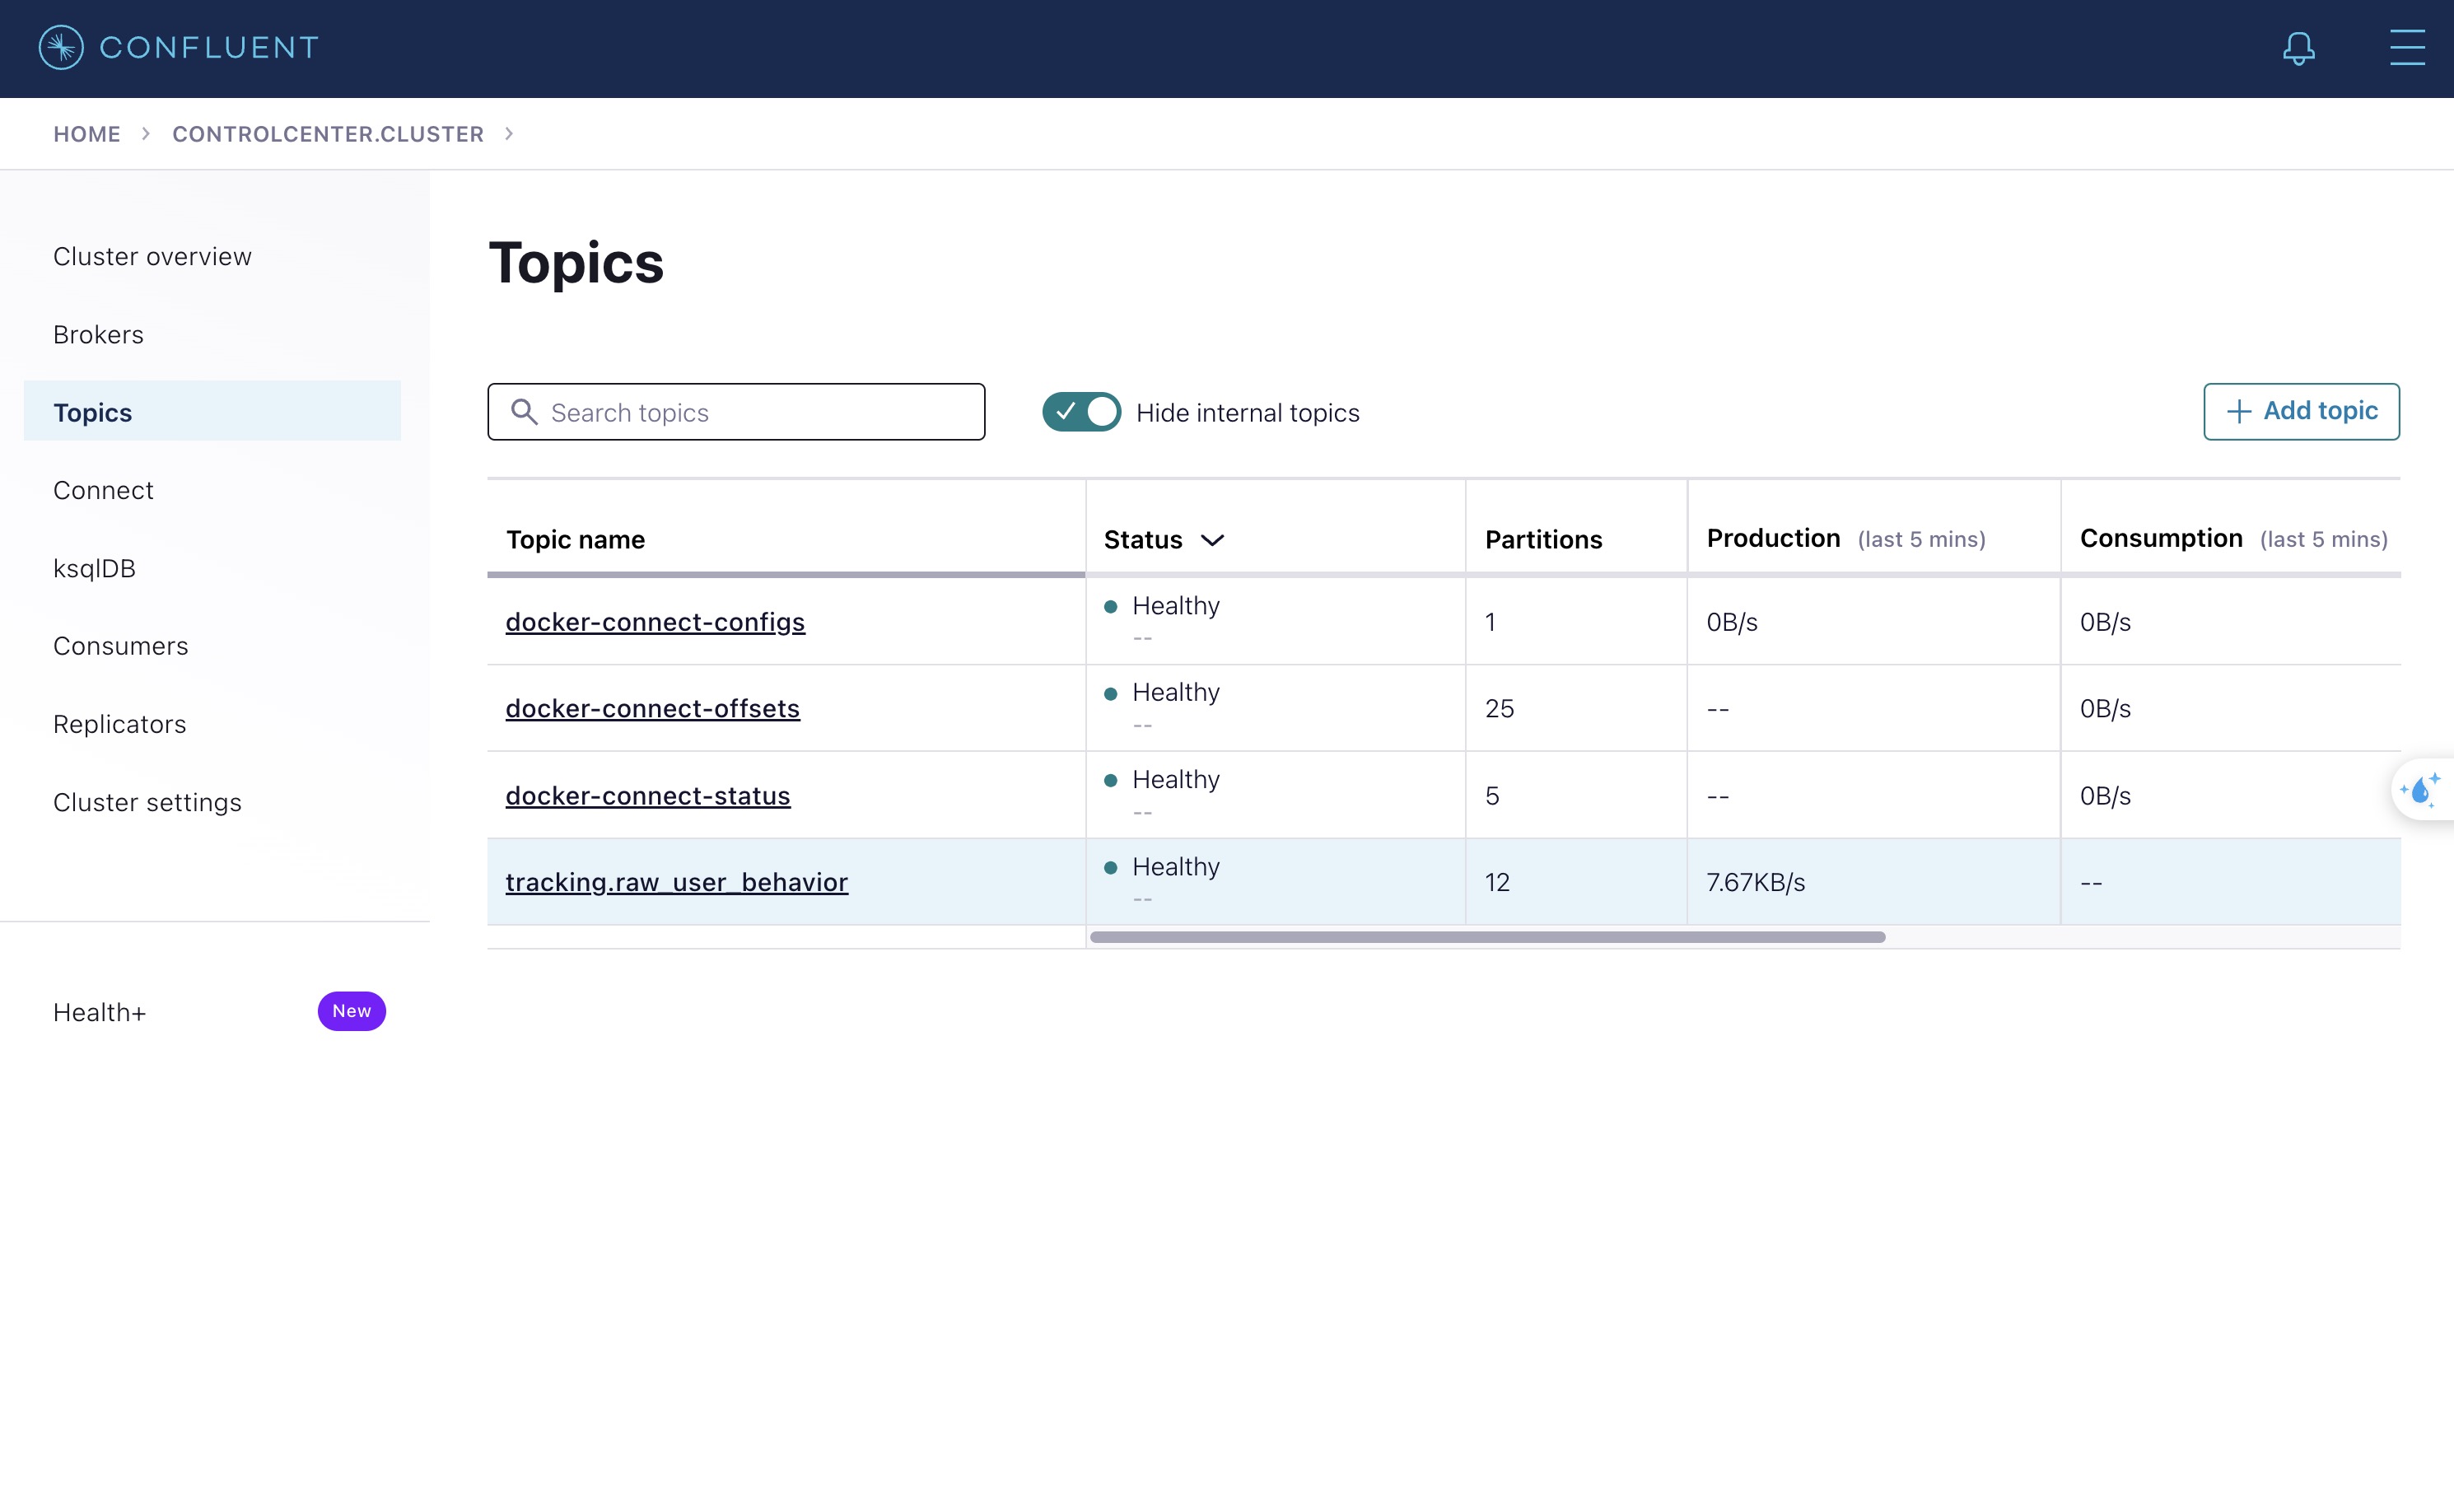The width and height of the screenshot is (2454, 1512).
Task: Sort by Status column chevron
Action: [1212, 540]
